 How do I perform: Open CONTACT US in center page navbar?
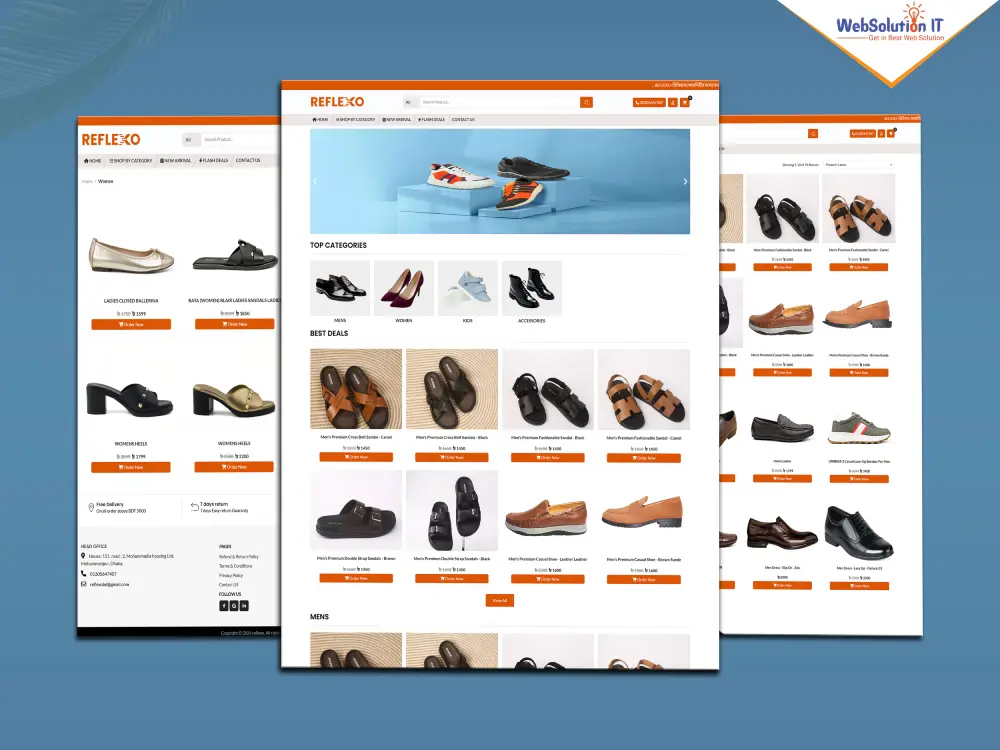(x=463, y=119)
